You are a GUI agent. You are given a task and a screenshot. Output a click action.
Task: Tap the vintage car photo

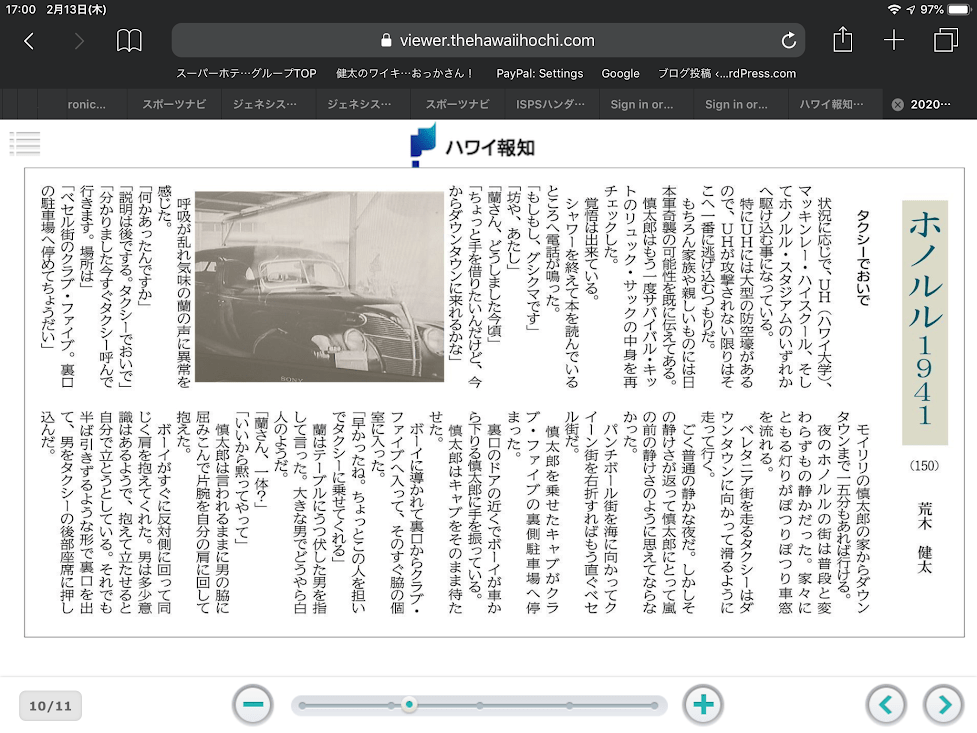319,287
